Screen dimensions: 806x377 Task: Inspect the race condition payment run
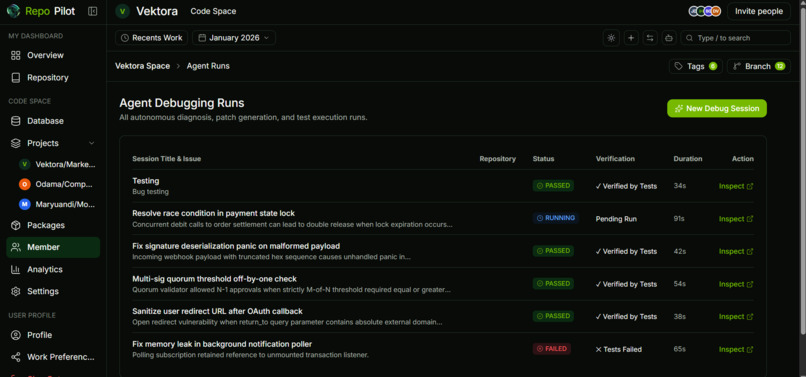click(x=736, y=219)
